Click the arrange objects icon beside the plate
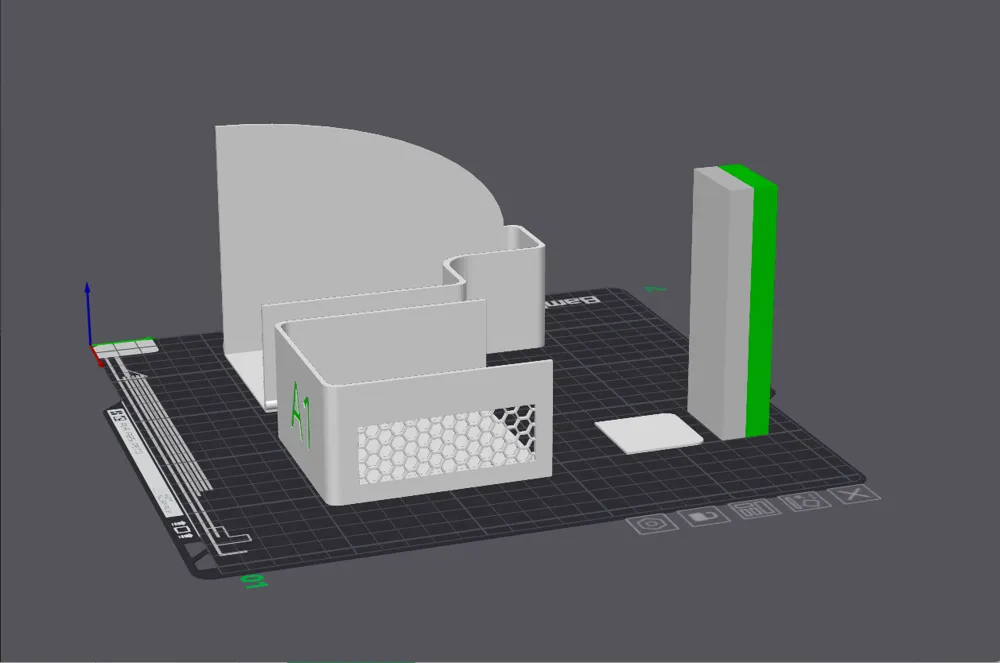The height and width of the screenshot is (663, 1000). [750, 509]
